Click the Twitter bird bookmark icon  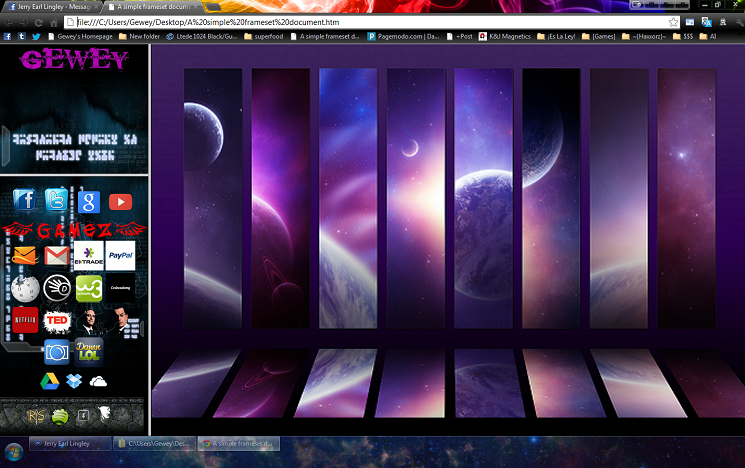pyautogui.click(x=36, y=36)
